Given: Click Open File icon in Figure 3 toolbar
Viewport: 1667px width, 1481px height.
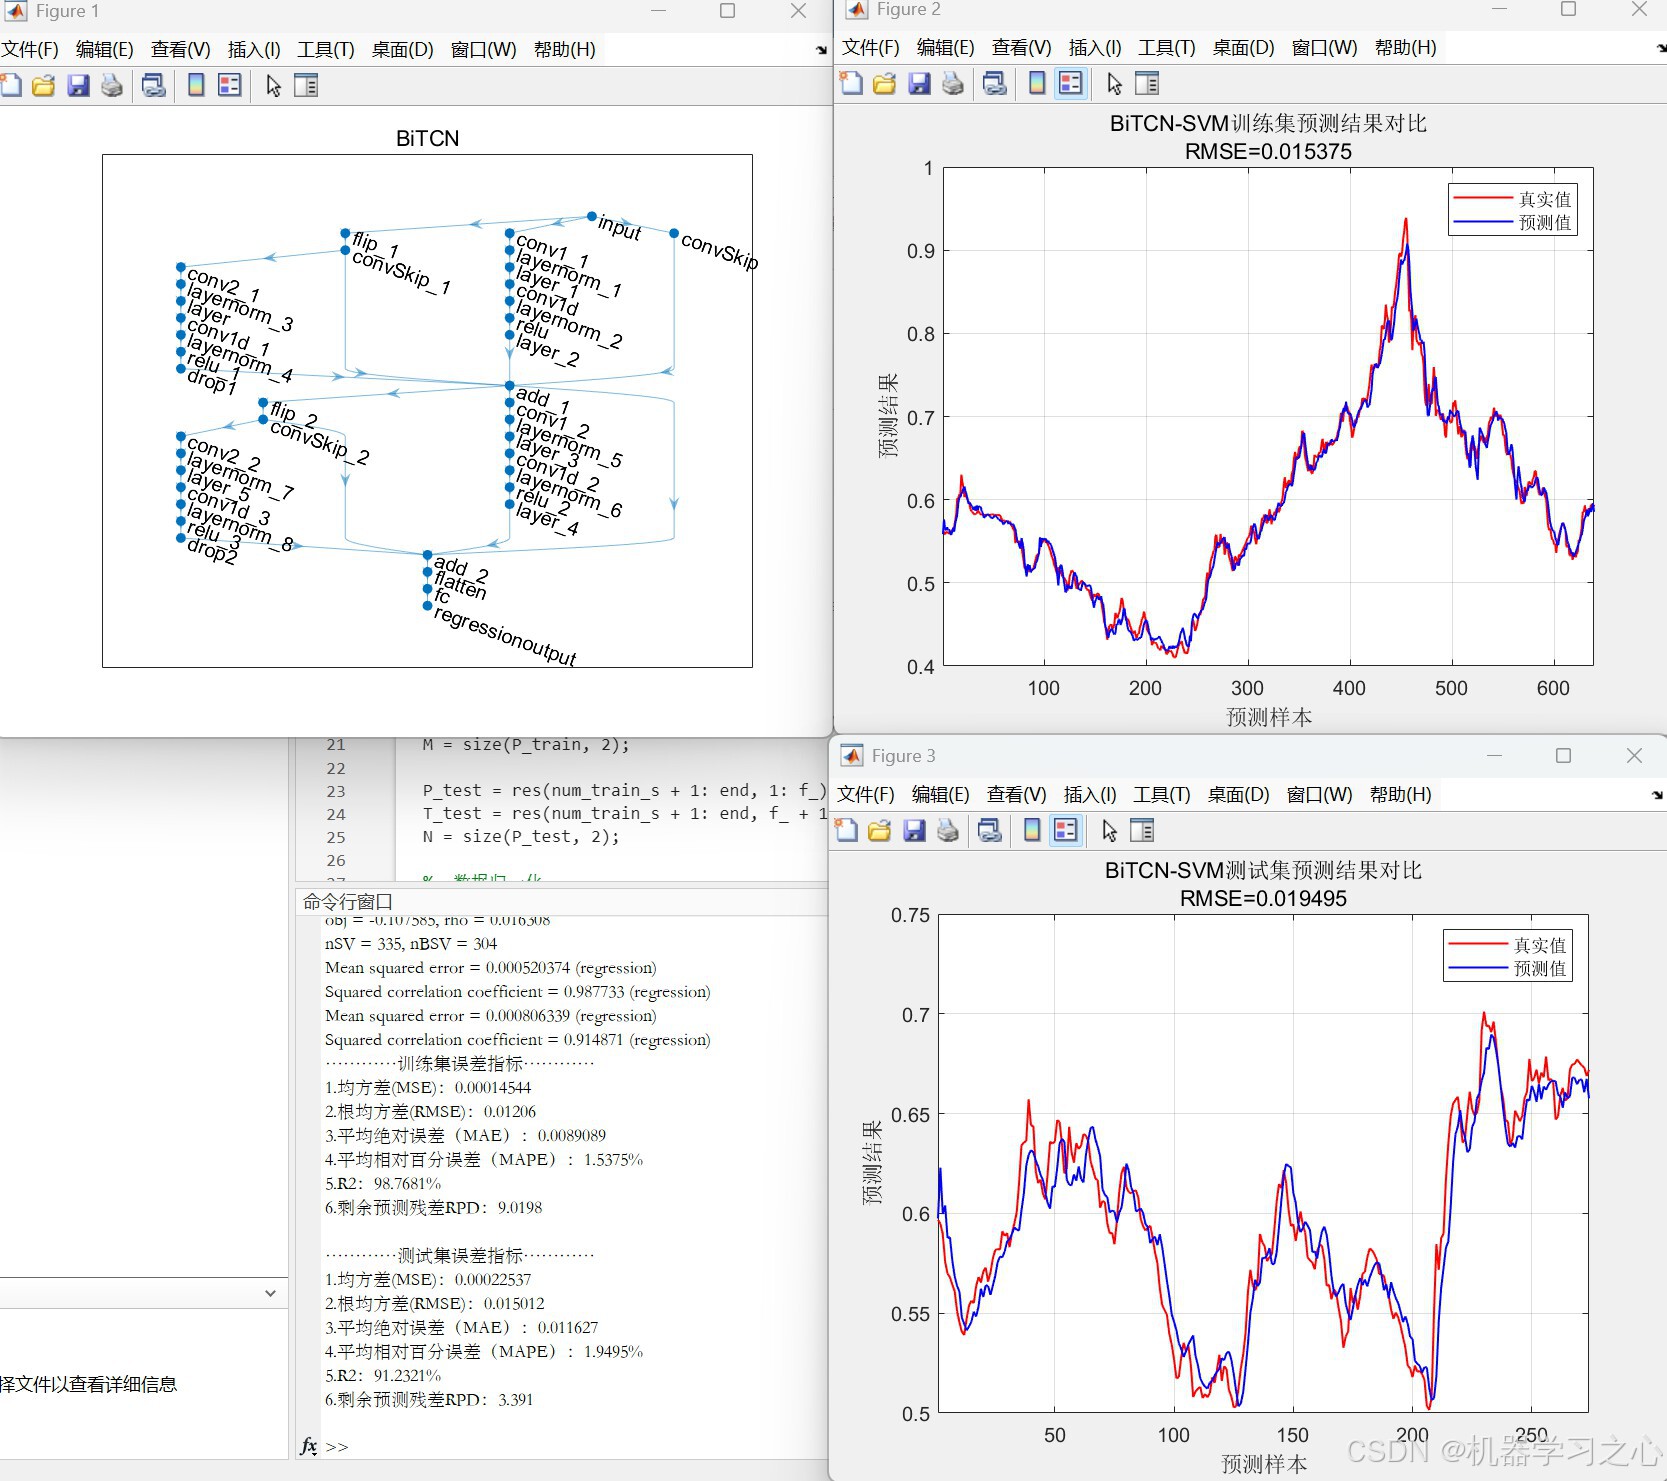Looking at the screenshot, I should tap(880, 831).
